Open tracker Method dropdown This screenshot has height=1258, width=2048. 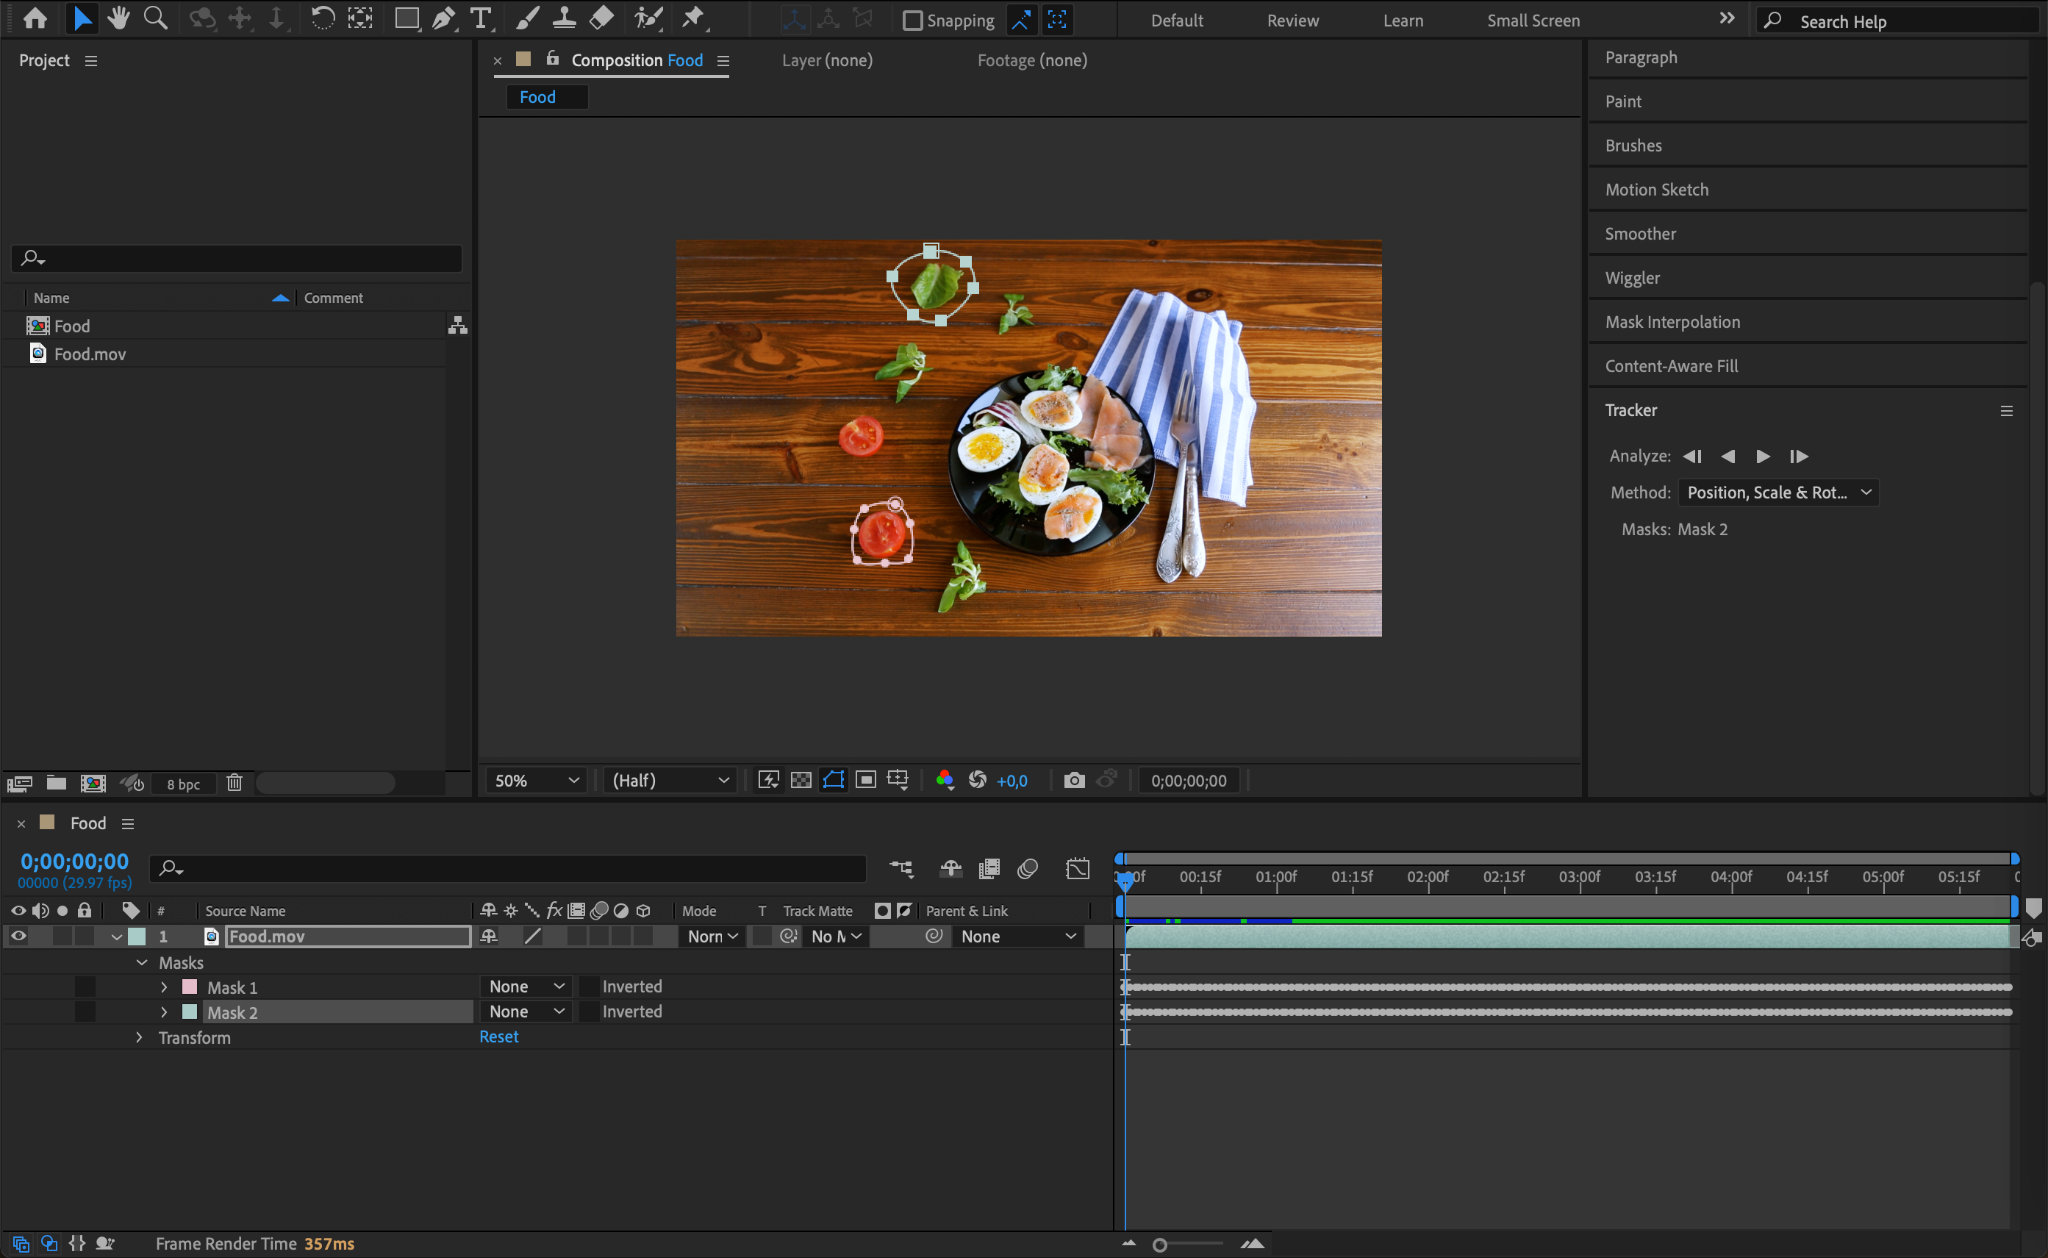click(1778, 492)
